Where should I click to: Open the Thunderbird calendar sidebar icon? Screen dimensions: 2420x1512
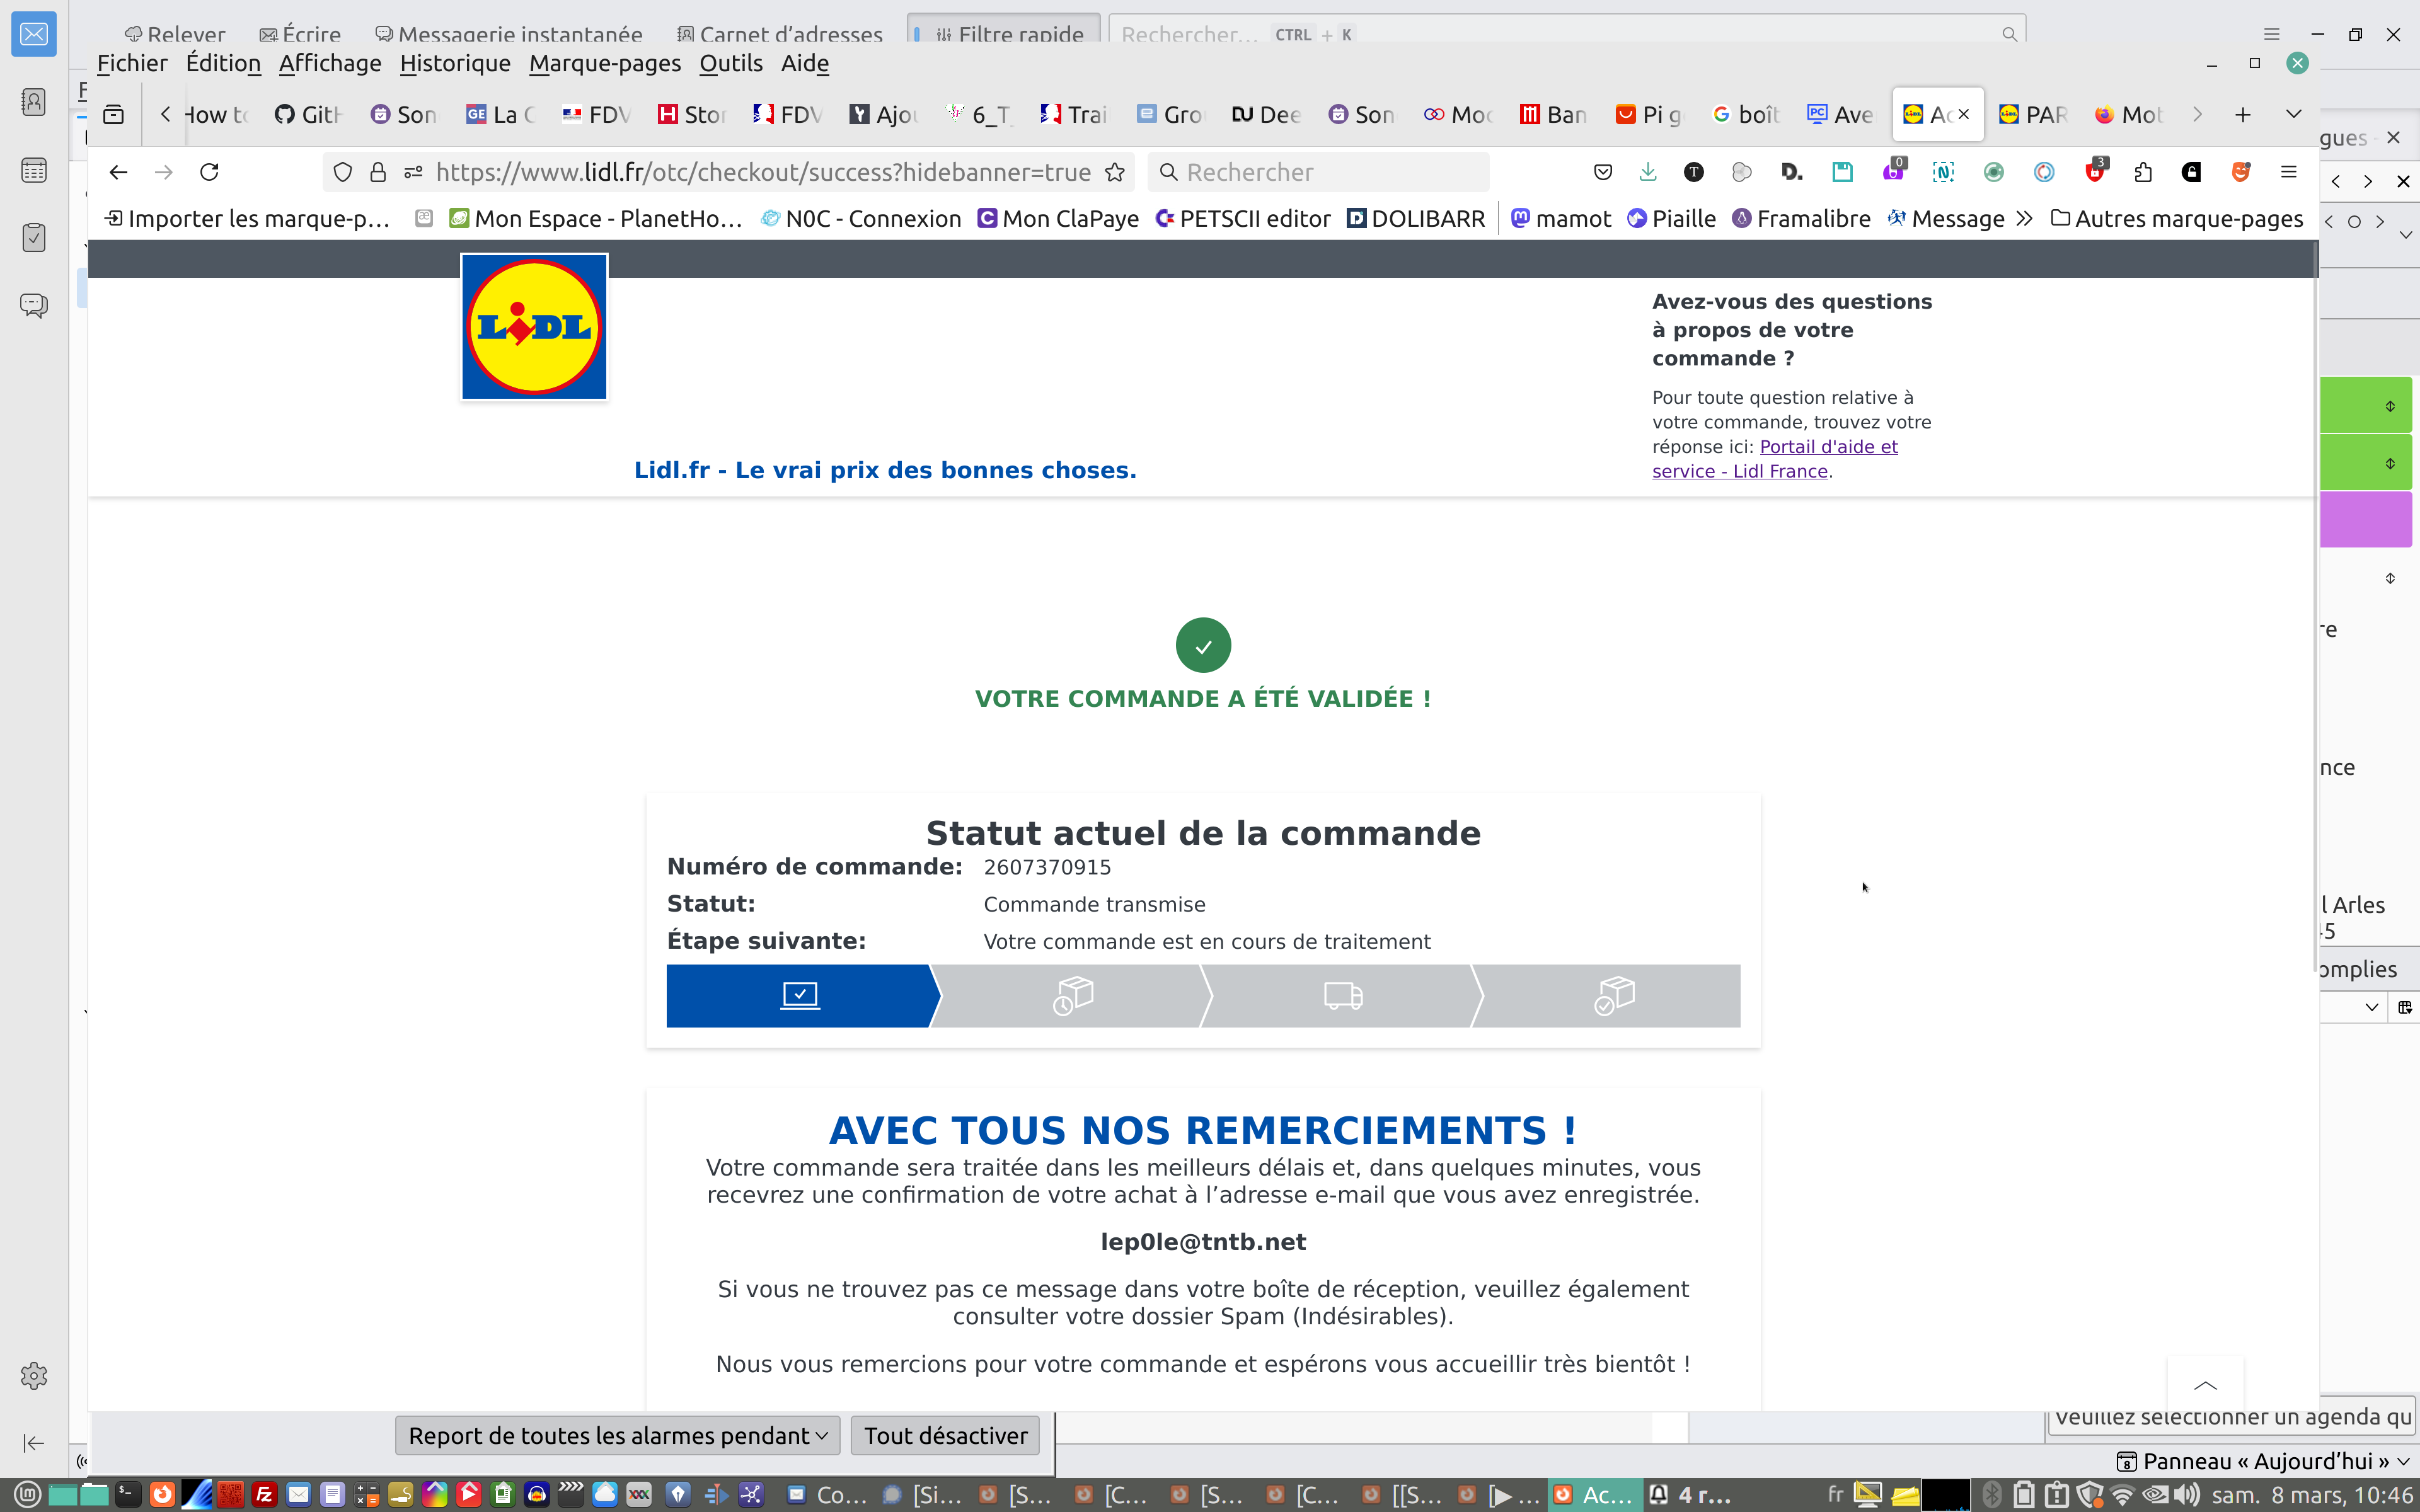tap(34, 170)
